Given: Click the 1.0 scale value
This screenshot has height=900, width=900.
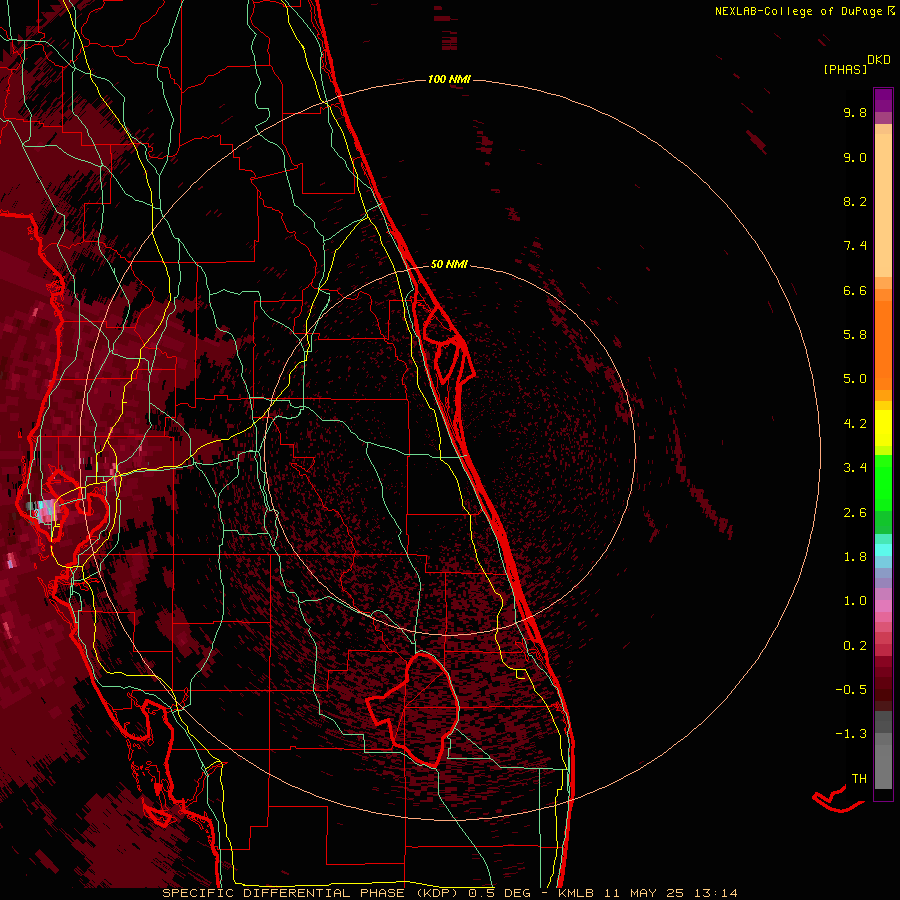Looking at the screenshot, I should coord(855,601).
